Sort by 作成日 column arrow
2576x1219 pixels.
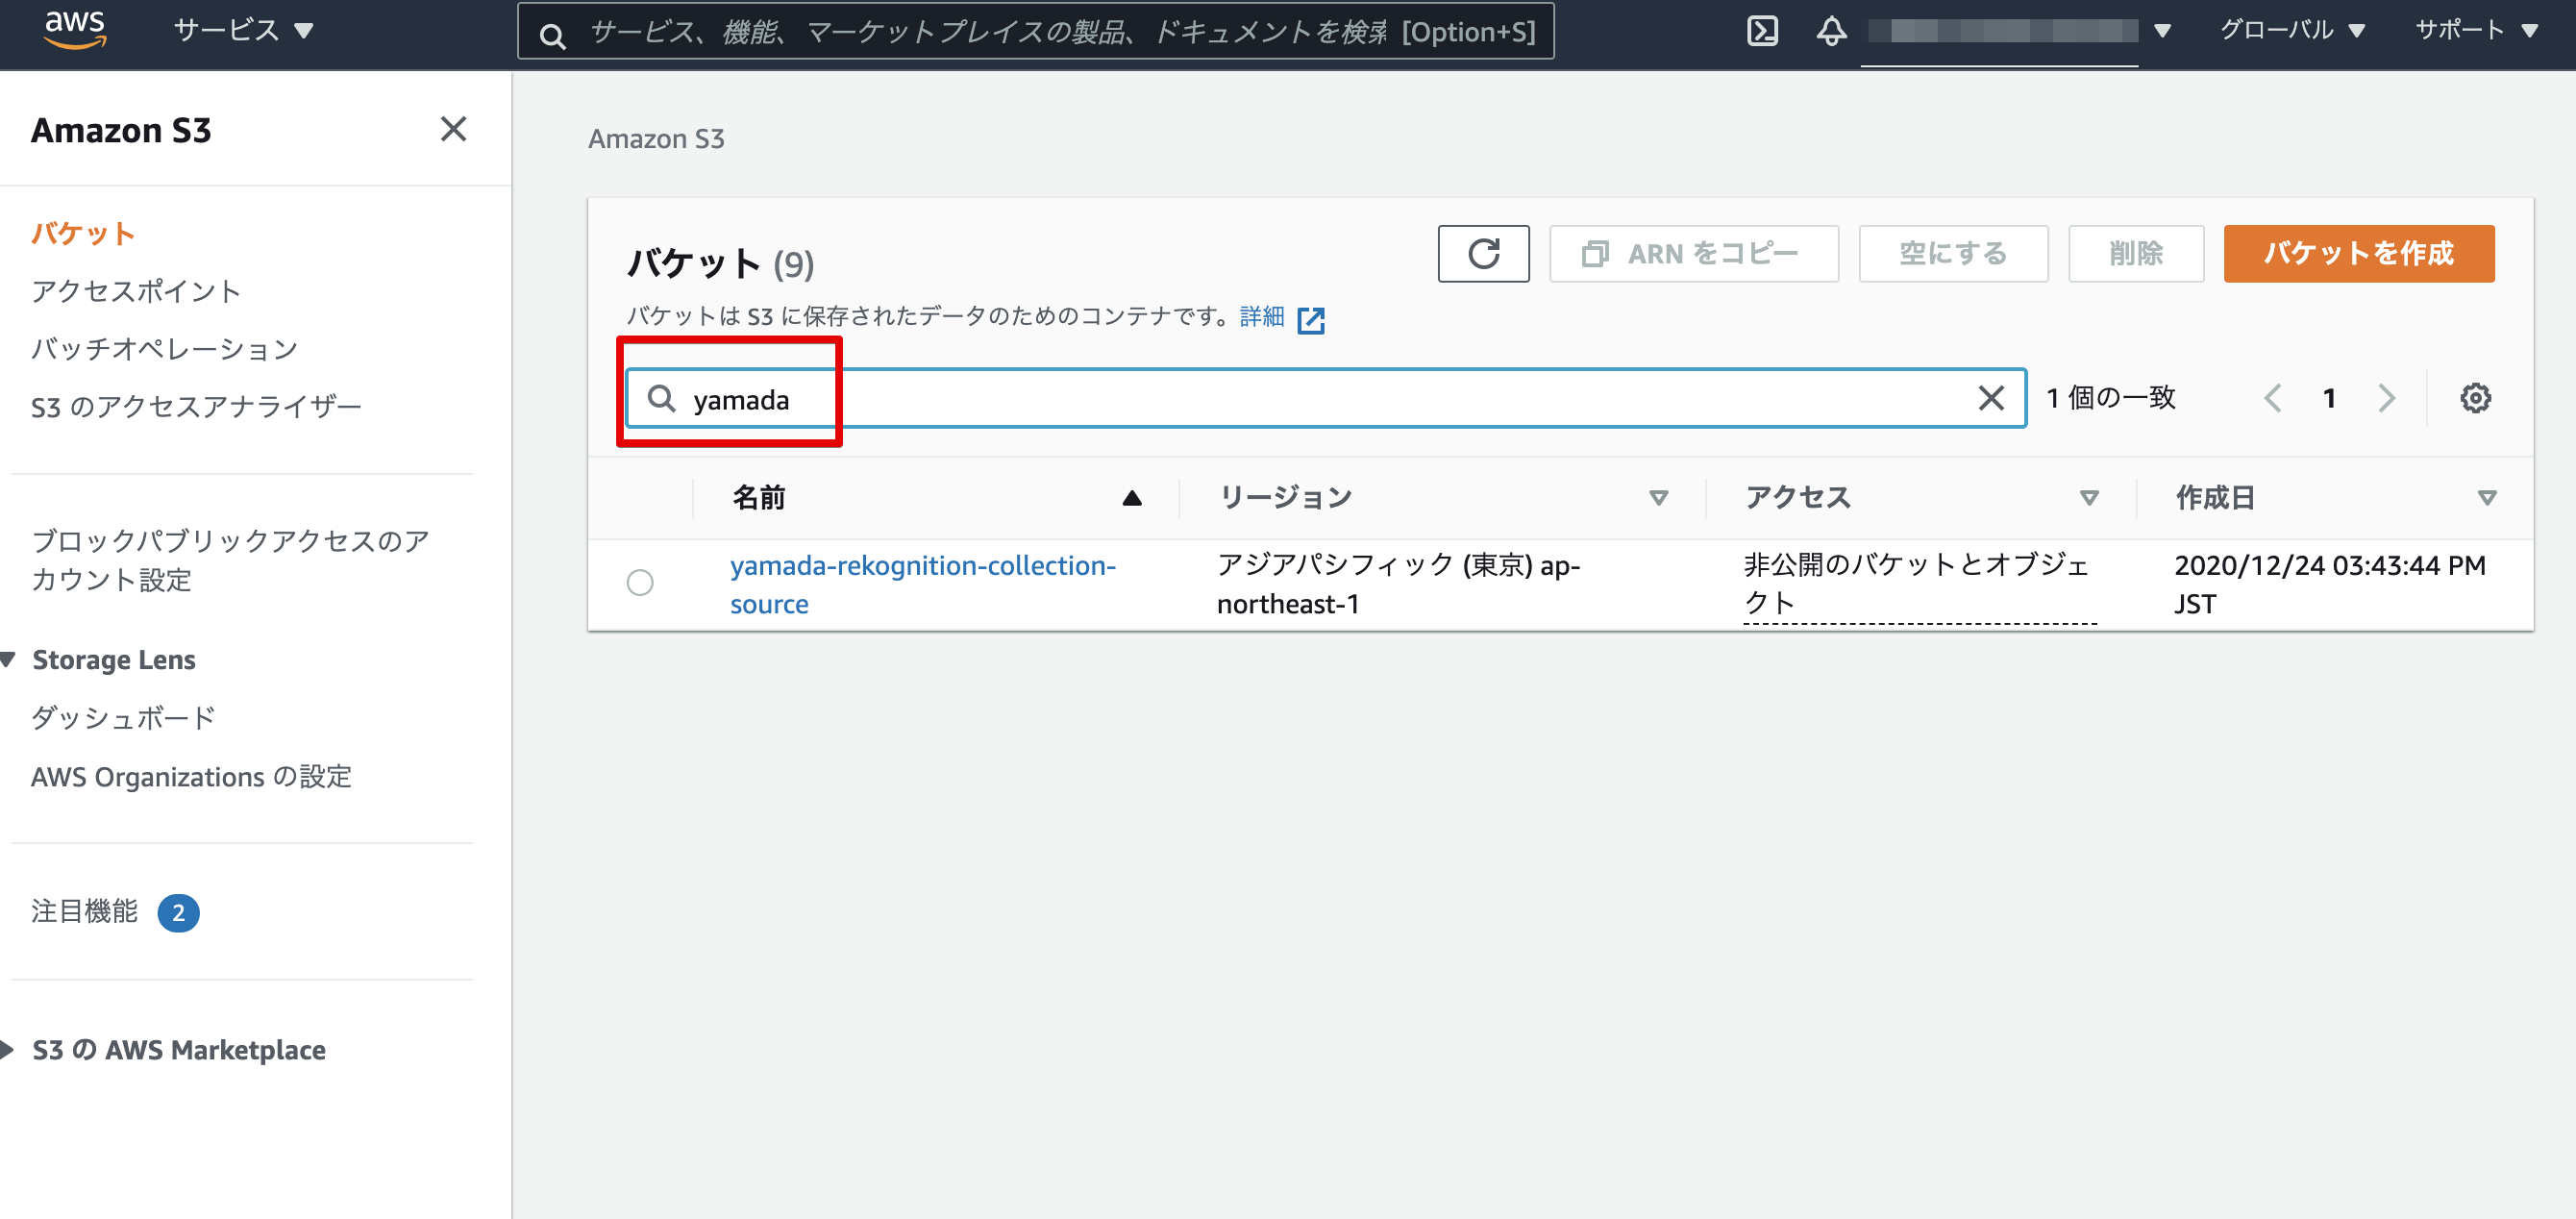coord(2486,498)
